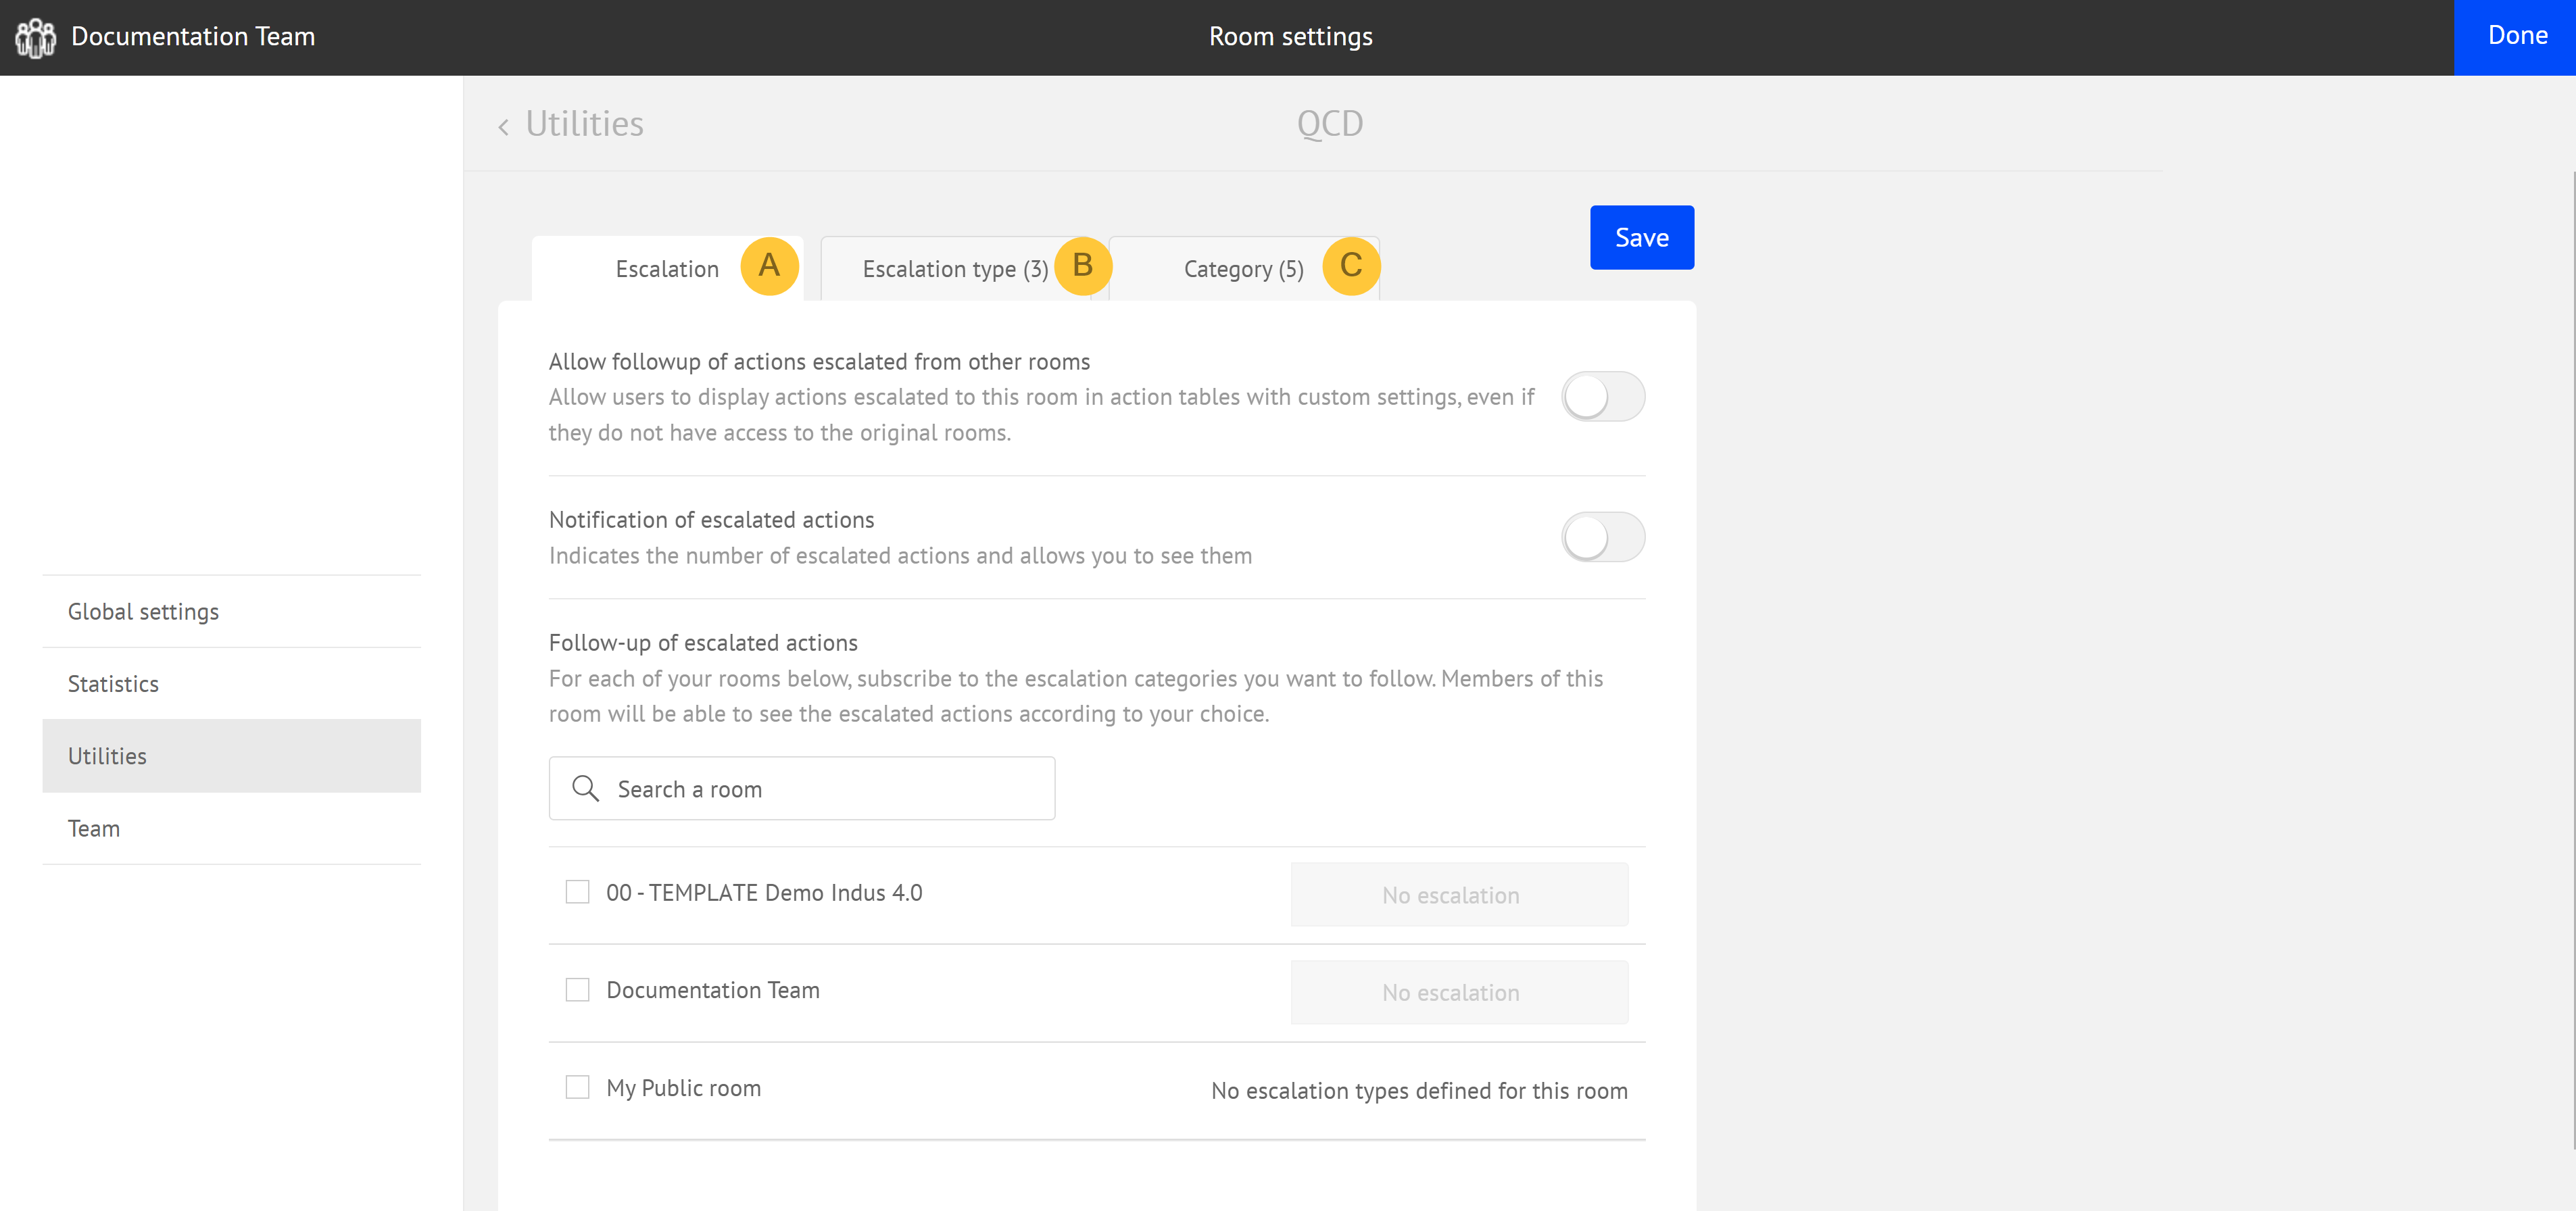
Task: Switch to the Escalation tab
Action: 667,269
